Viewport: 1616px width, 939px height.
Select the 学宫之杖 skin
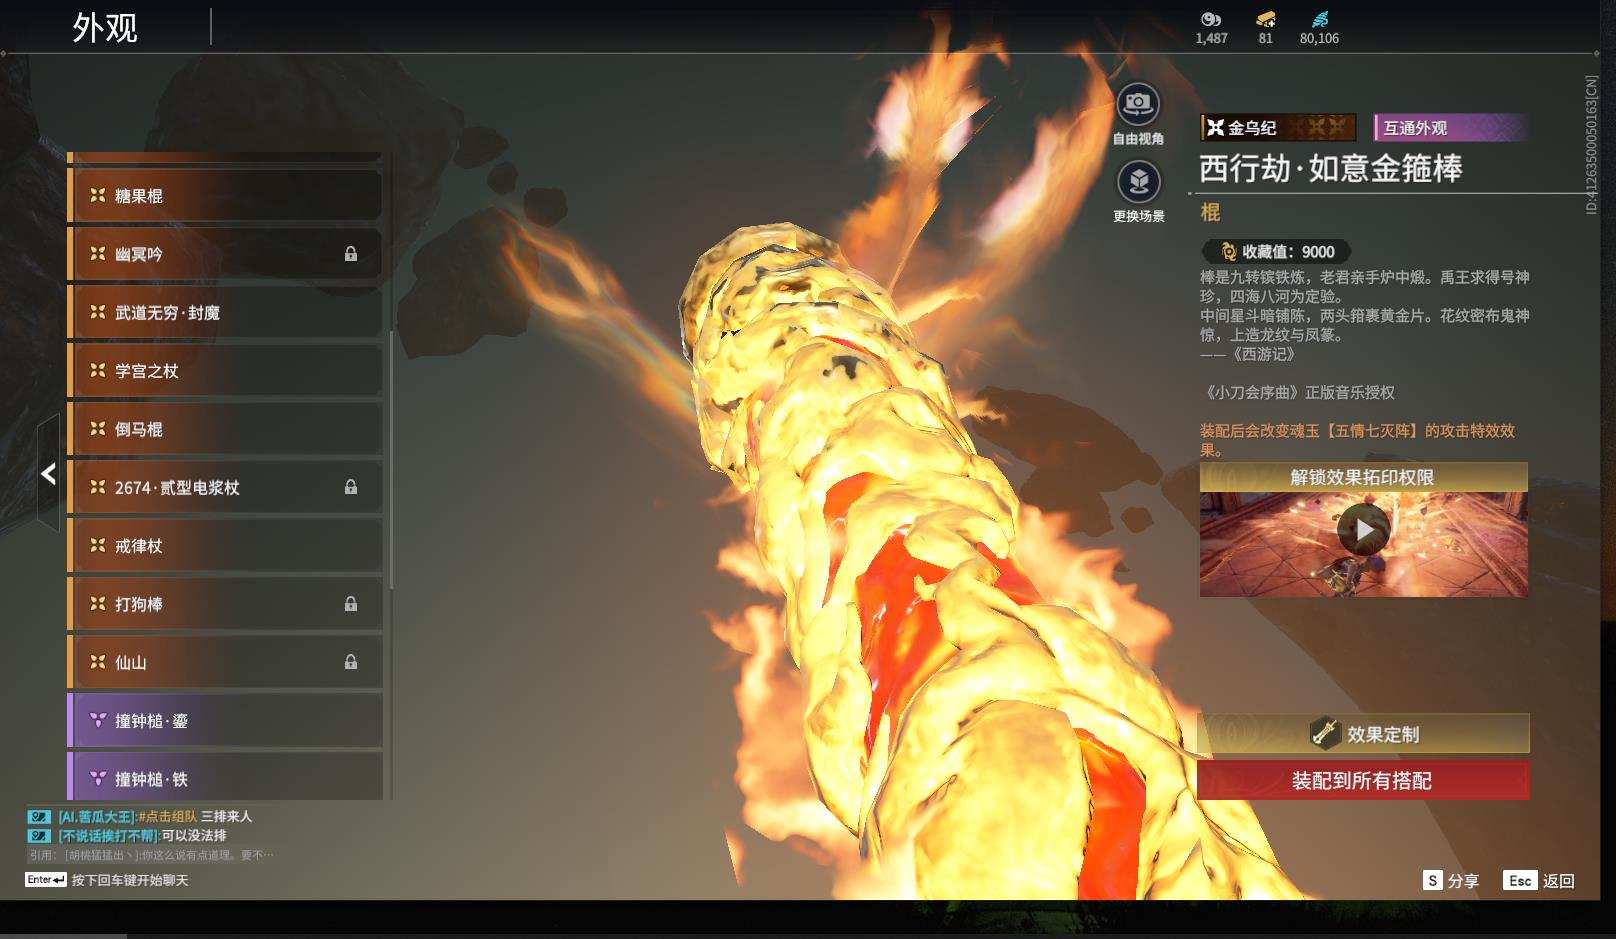(225, 371)
